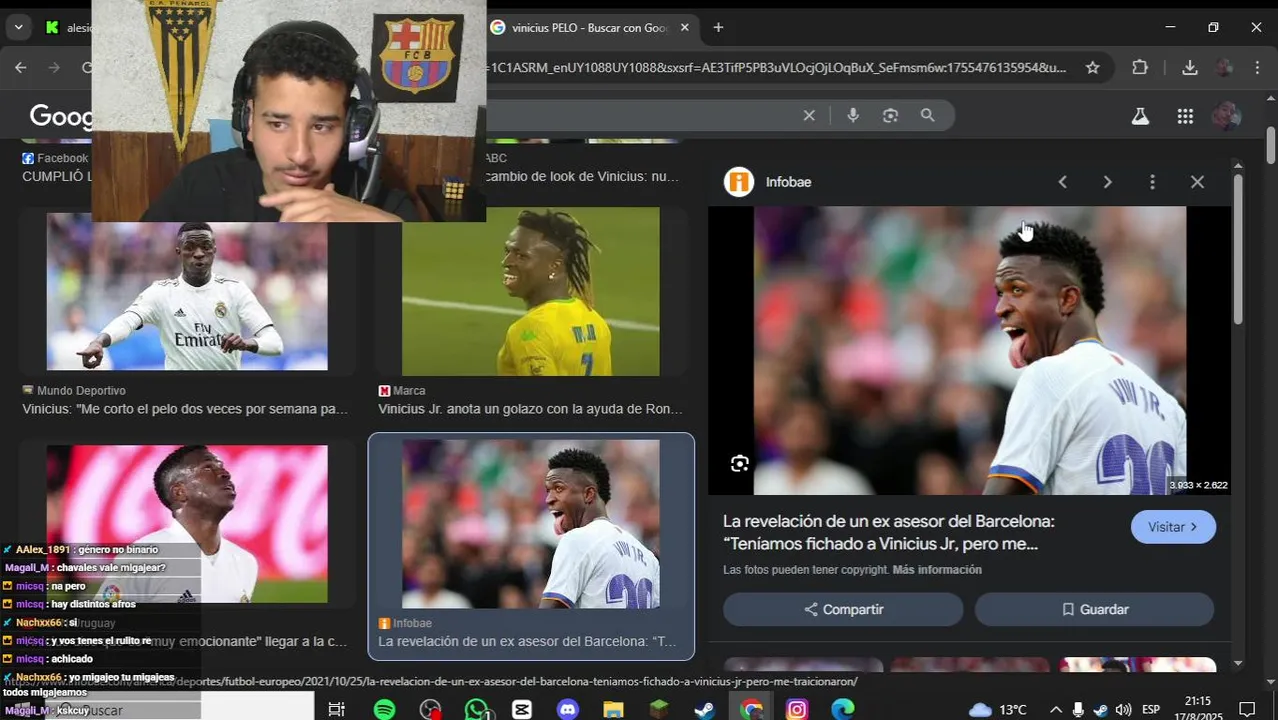
Task: Open CapCut from the taskbar
Action: point(522,710)
